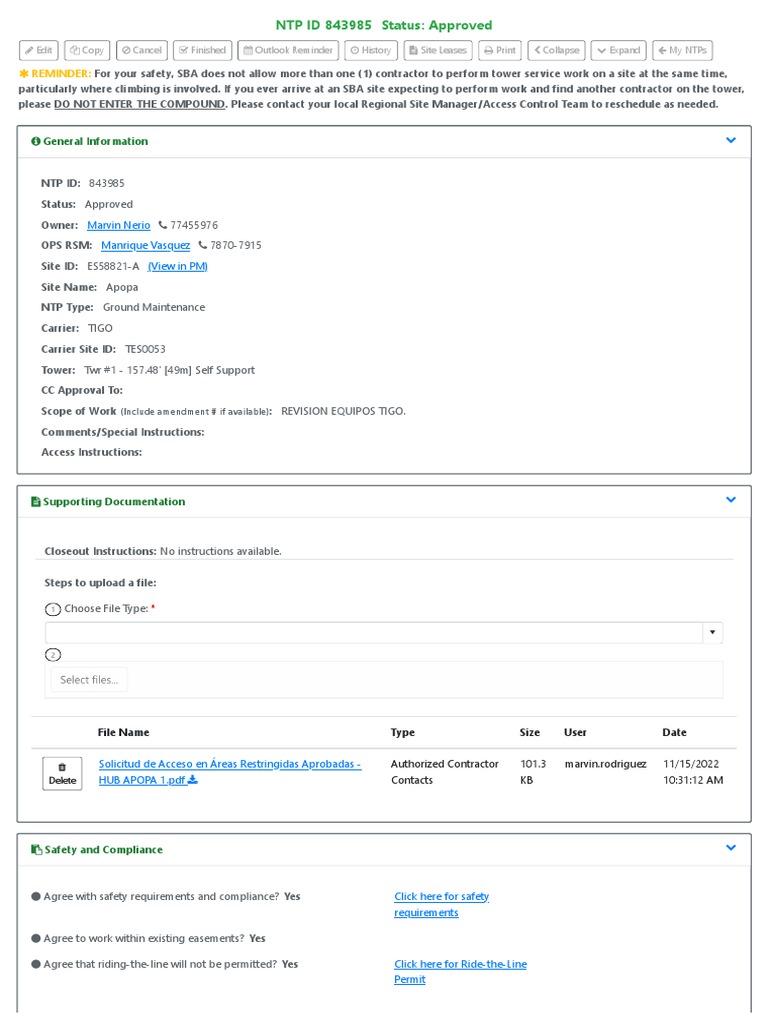768x1024 pixels.
Task: Click the Edit toolbar button
Action: pyautogui.click(x=40, y=50)
